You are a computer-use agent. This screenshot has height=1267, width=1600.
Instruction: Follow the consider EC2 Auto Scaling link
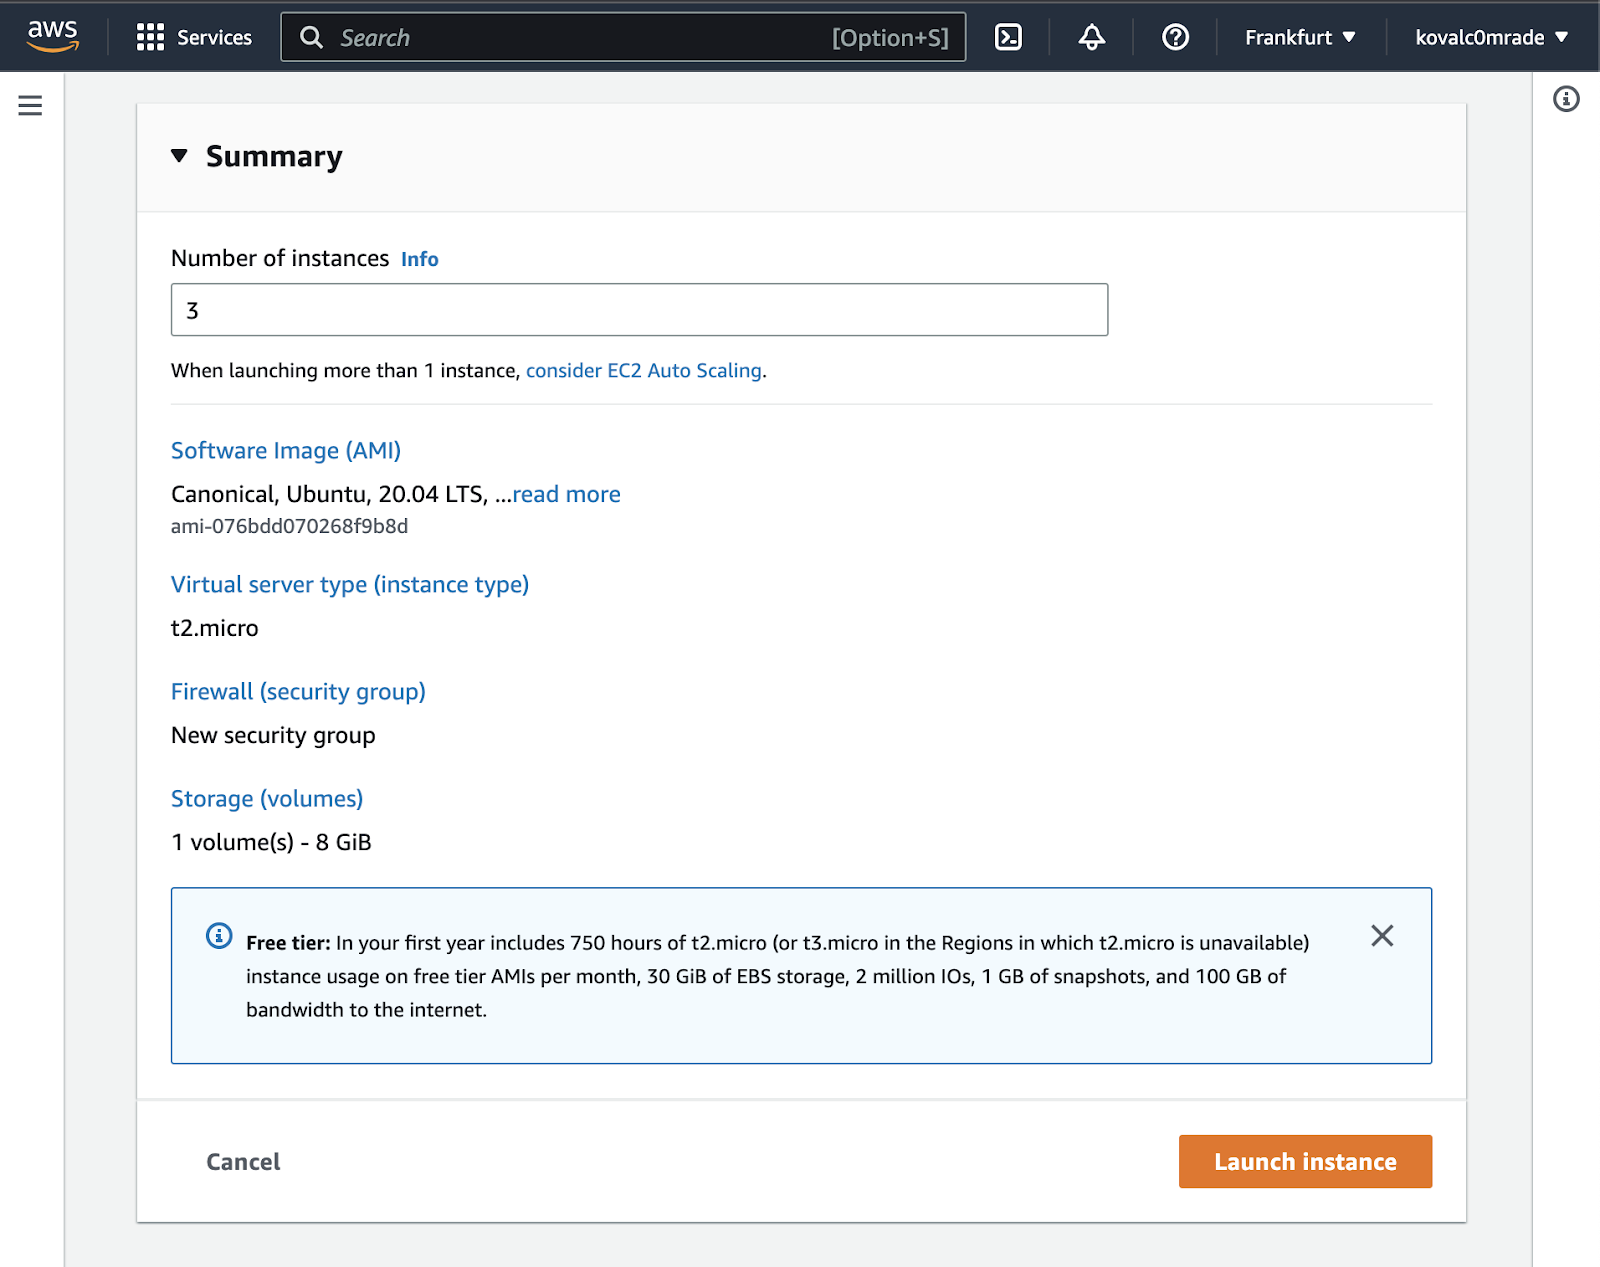click(x=644, y=370)
